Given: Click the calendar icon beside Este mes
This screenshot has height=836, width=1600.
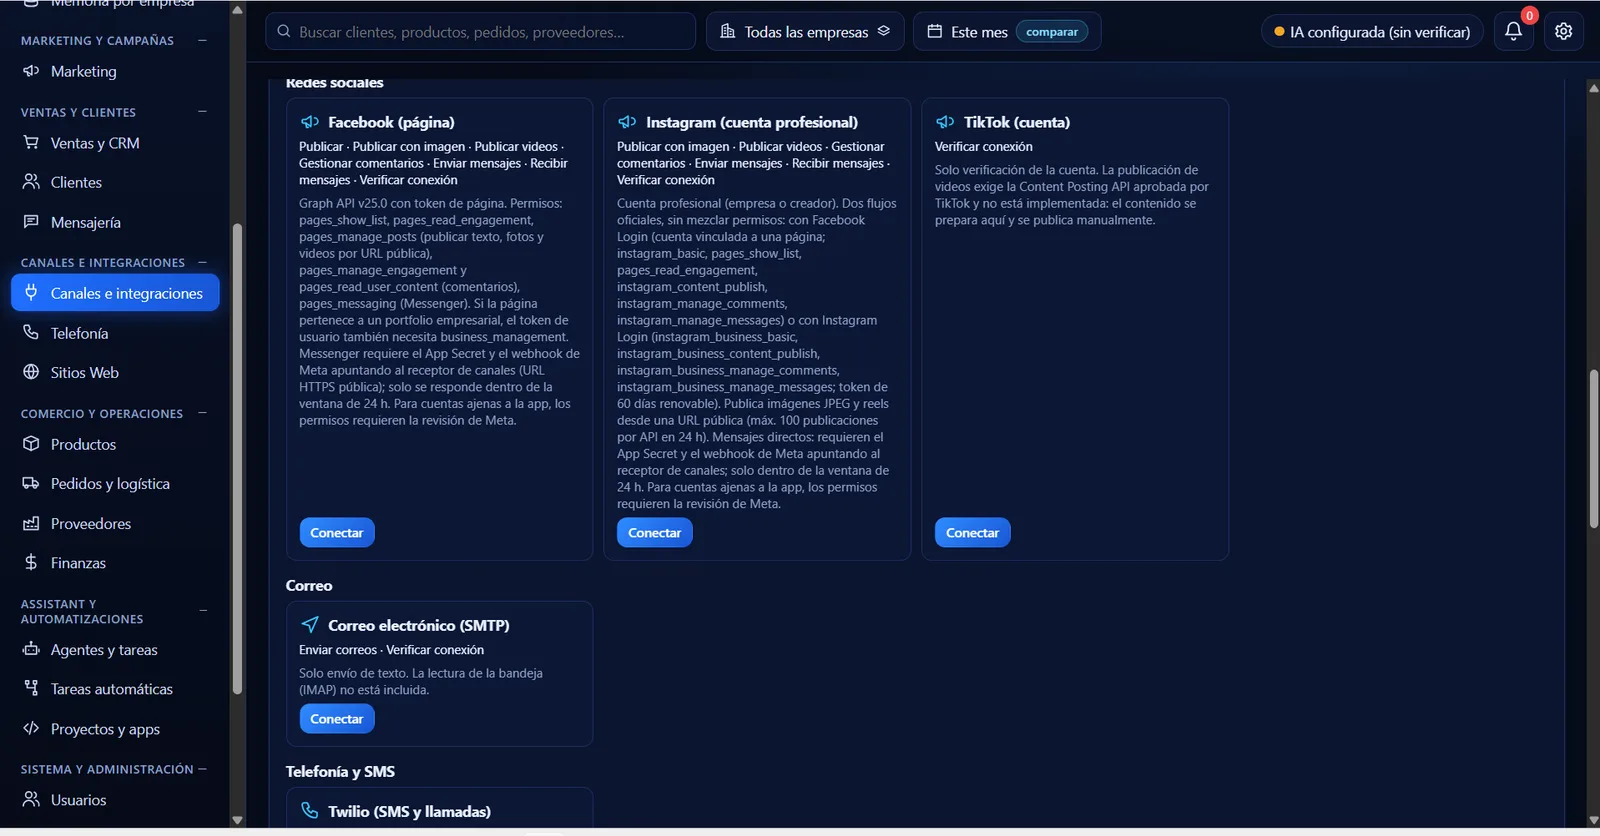Looking at the screenshot, I should click(935, 31).
